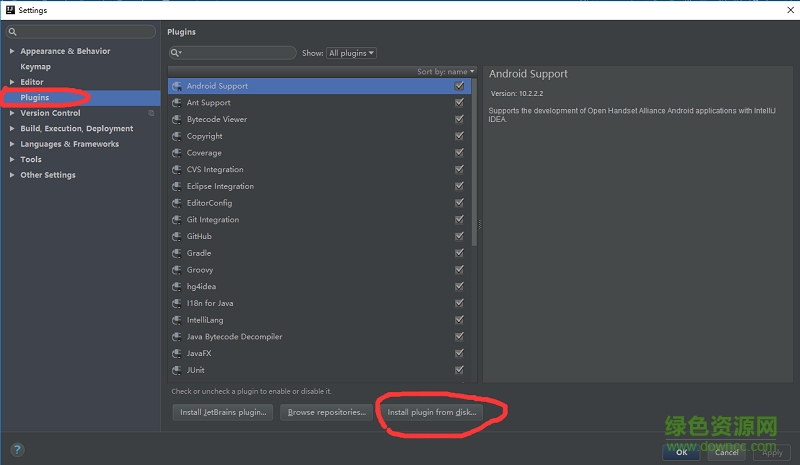Toggle the CVS Integration checkbox

[x=459, y=169]
